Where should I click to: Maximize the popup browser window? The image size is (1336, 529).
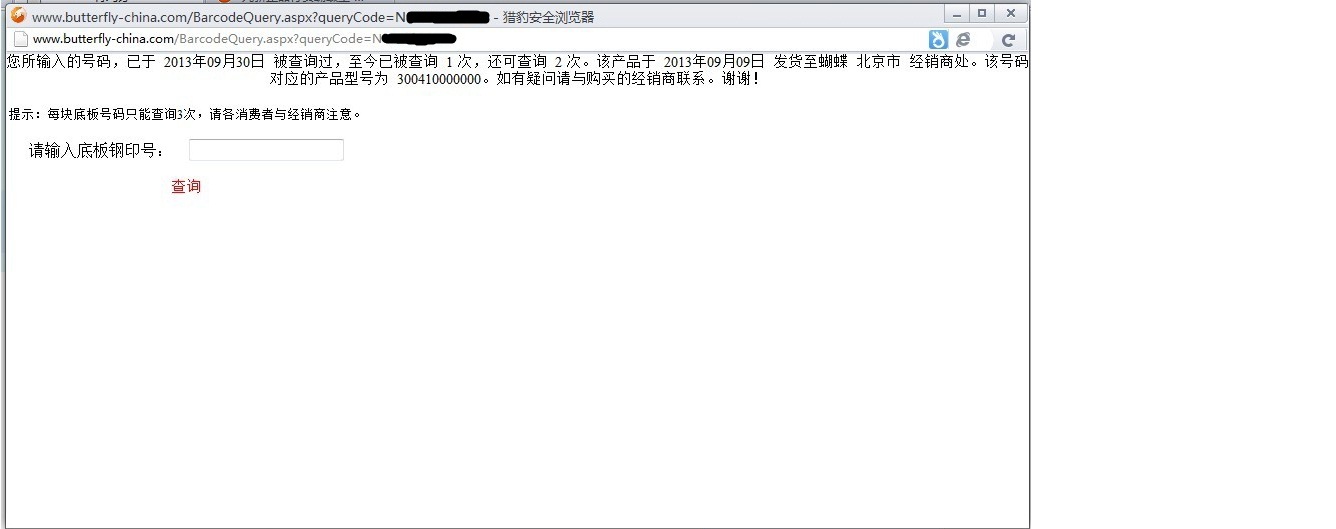click(x=982, y=13)
